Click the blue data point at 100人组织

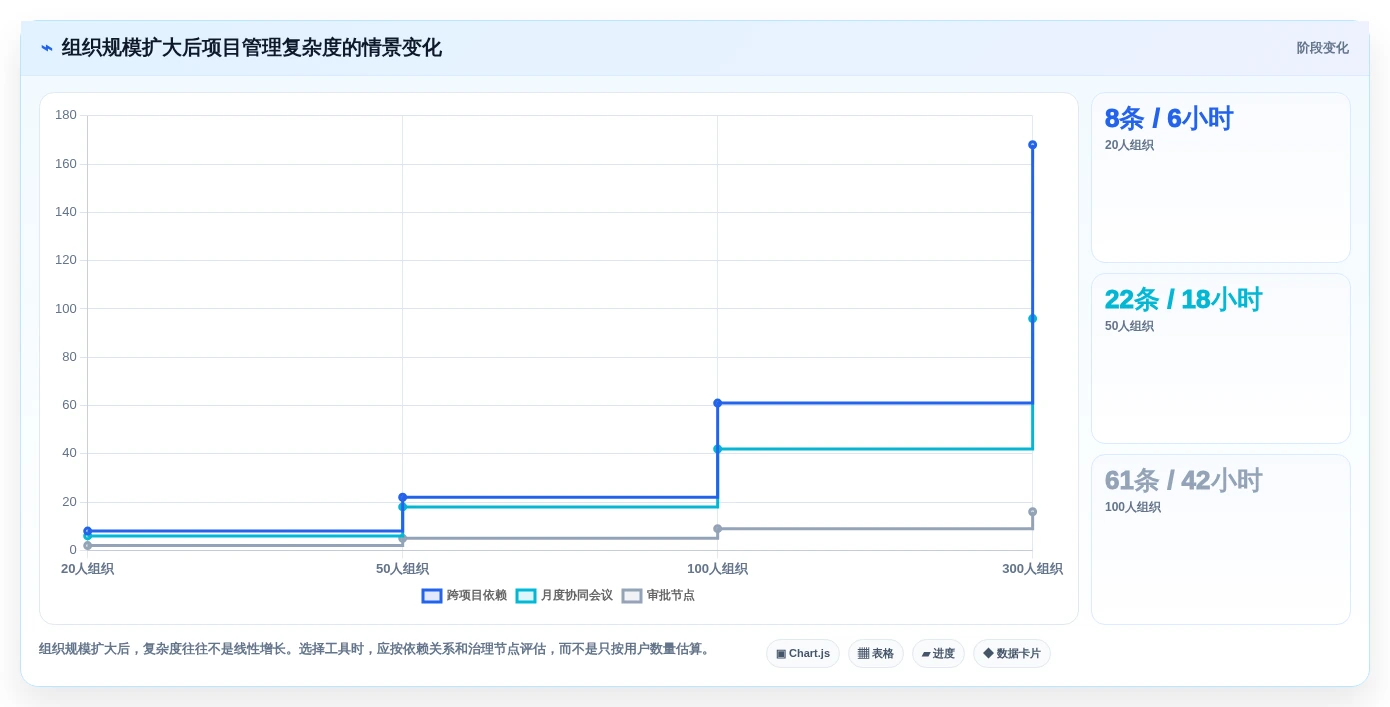click(717, 403)
